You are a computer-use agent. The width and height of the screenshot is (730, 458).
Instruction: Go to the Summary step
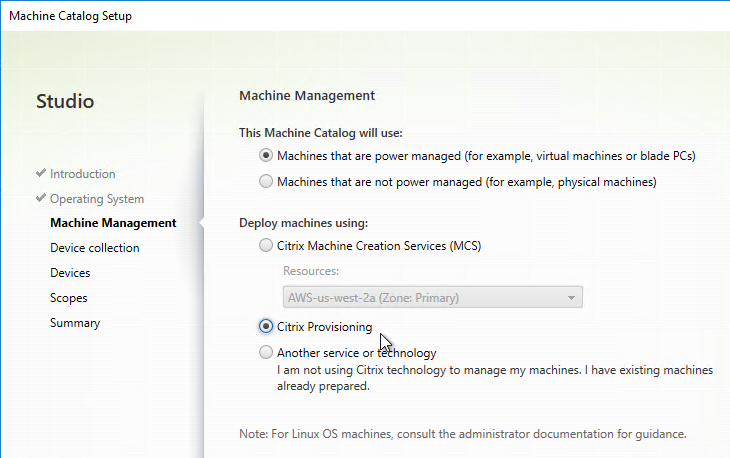(x=75, y=323)
